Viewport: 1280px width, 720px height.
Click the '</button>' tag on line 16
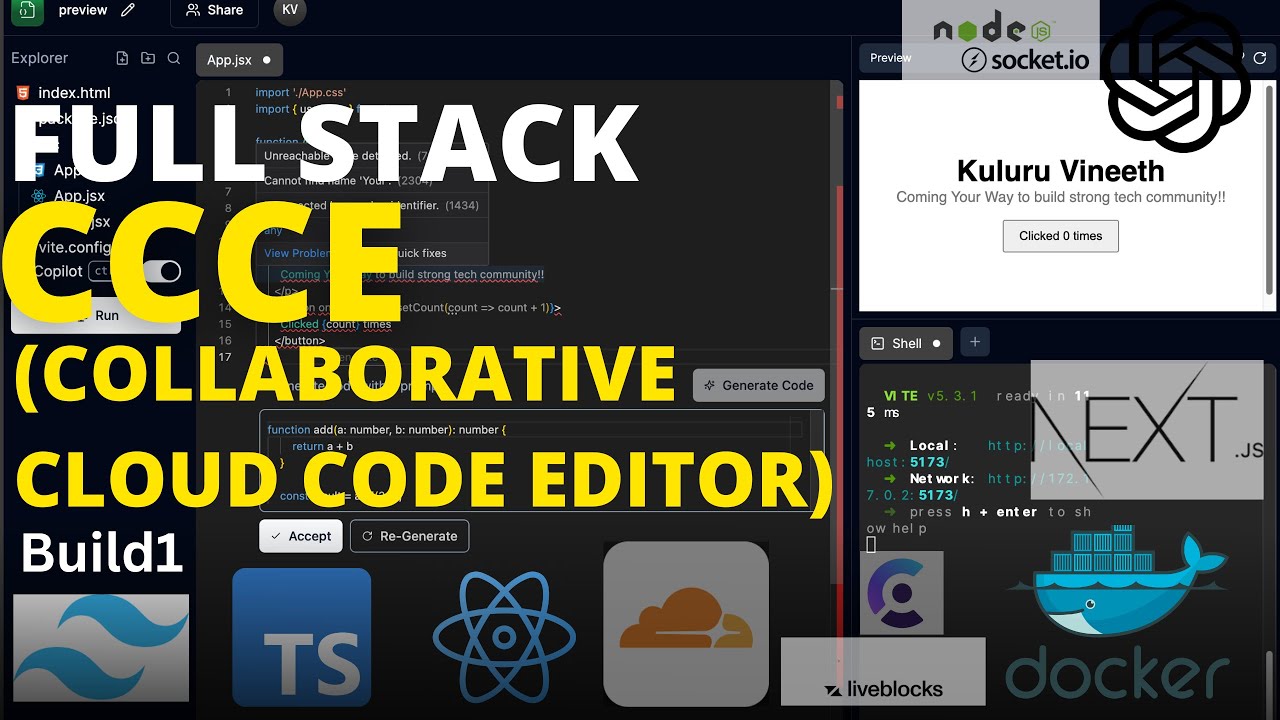(299, 340)
